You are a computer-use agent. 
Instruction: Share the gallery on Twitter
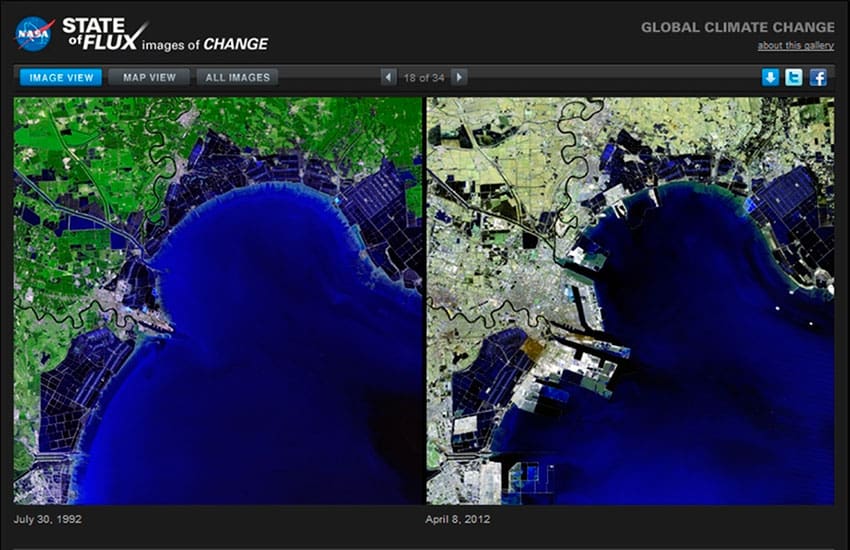794,77
